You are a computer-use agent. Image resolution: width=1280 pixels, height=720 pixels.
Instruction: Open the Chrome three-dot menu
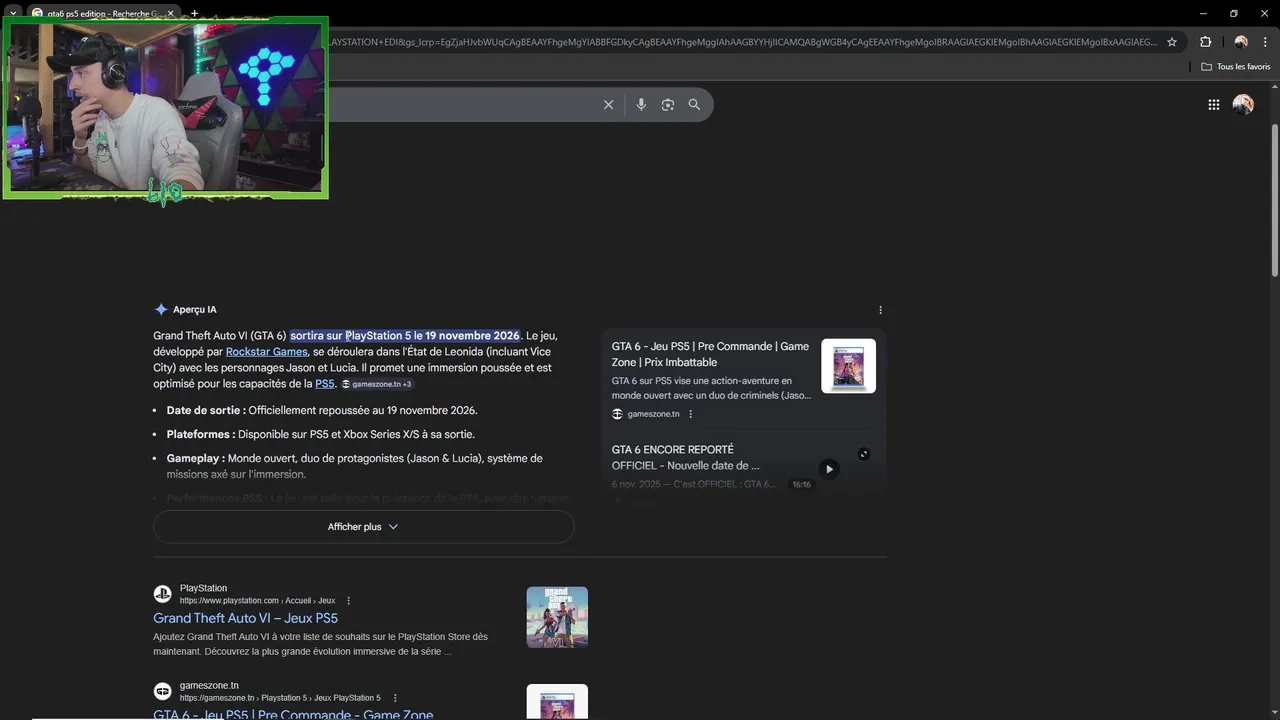1267,42
